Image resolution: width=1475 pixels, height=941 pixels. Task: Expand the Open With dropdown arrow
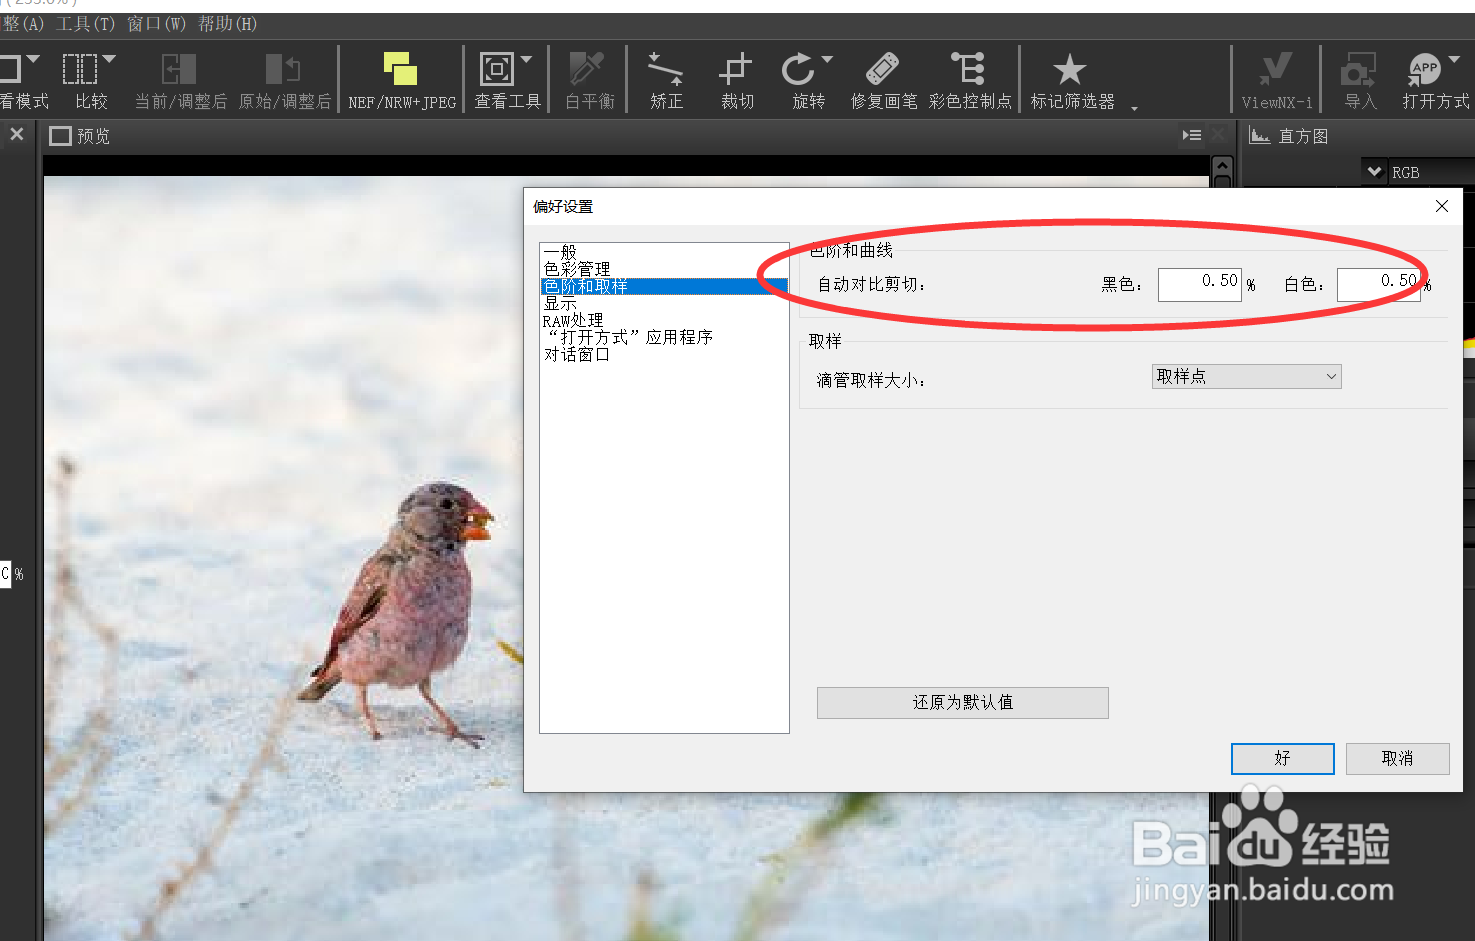pyautogui.click(x=1454, y=59)
